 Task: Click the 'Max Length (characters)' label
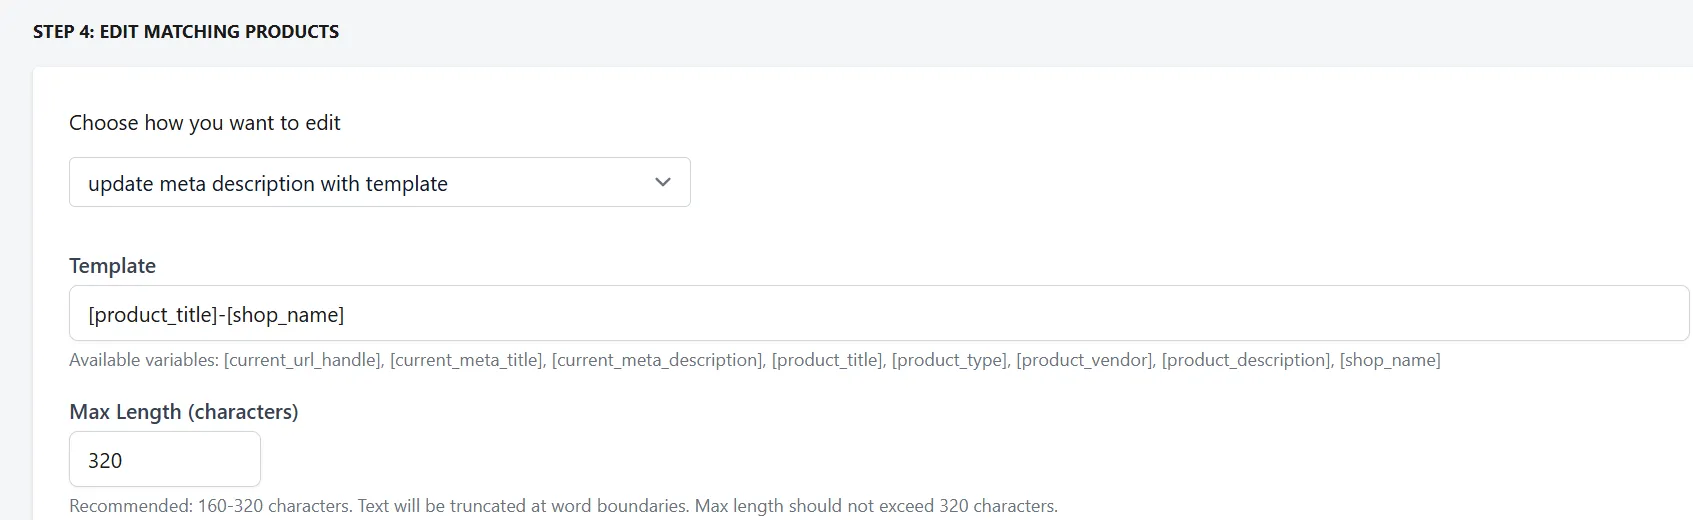184,411
